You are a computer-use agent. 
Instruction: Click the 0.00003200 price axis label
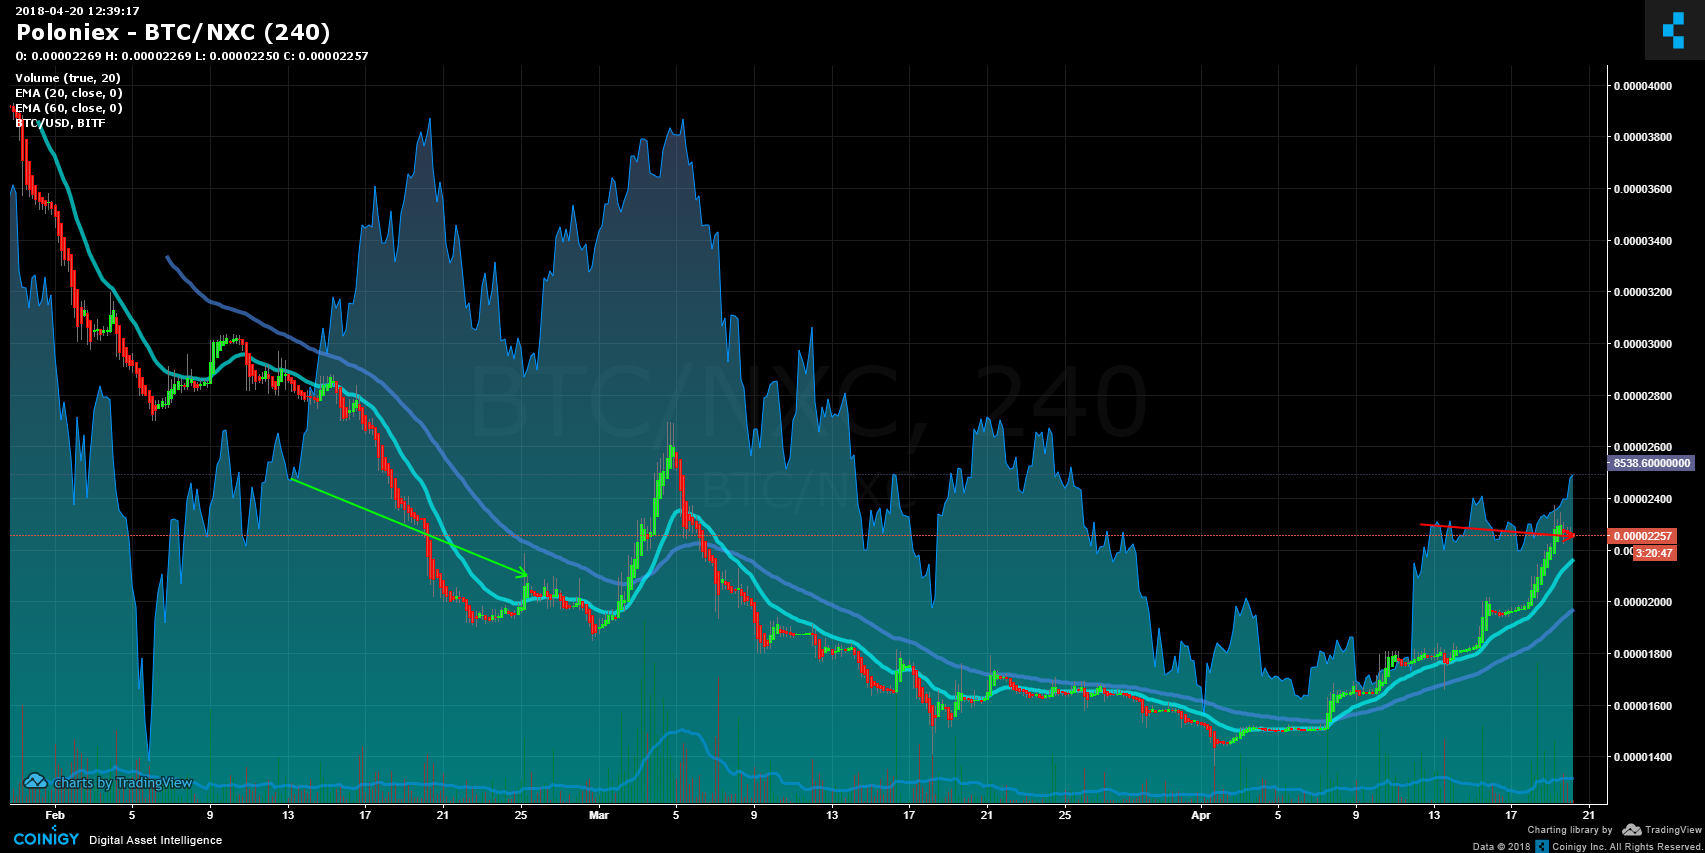click(x=1642, y=293)
